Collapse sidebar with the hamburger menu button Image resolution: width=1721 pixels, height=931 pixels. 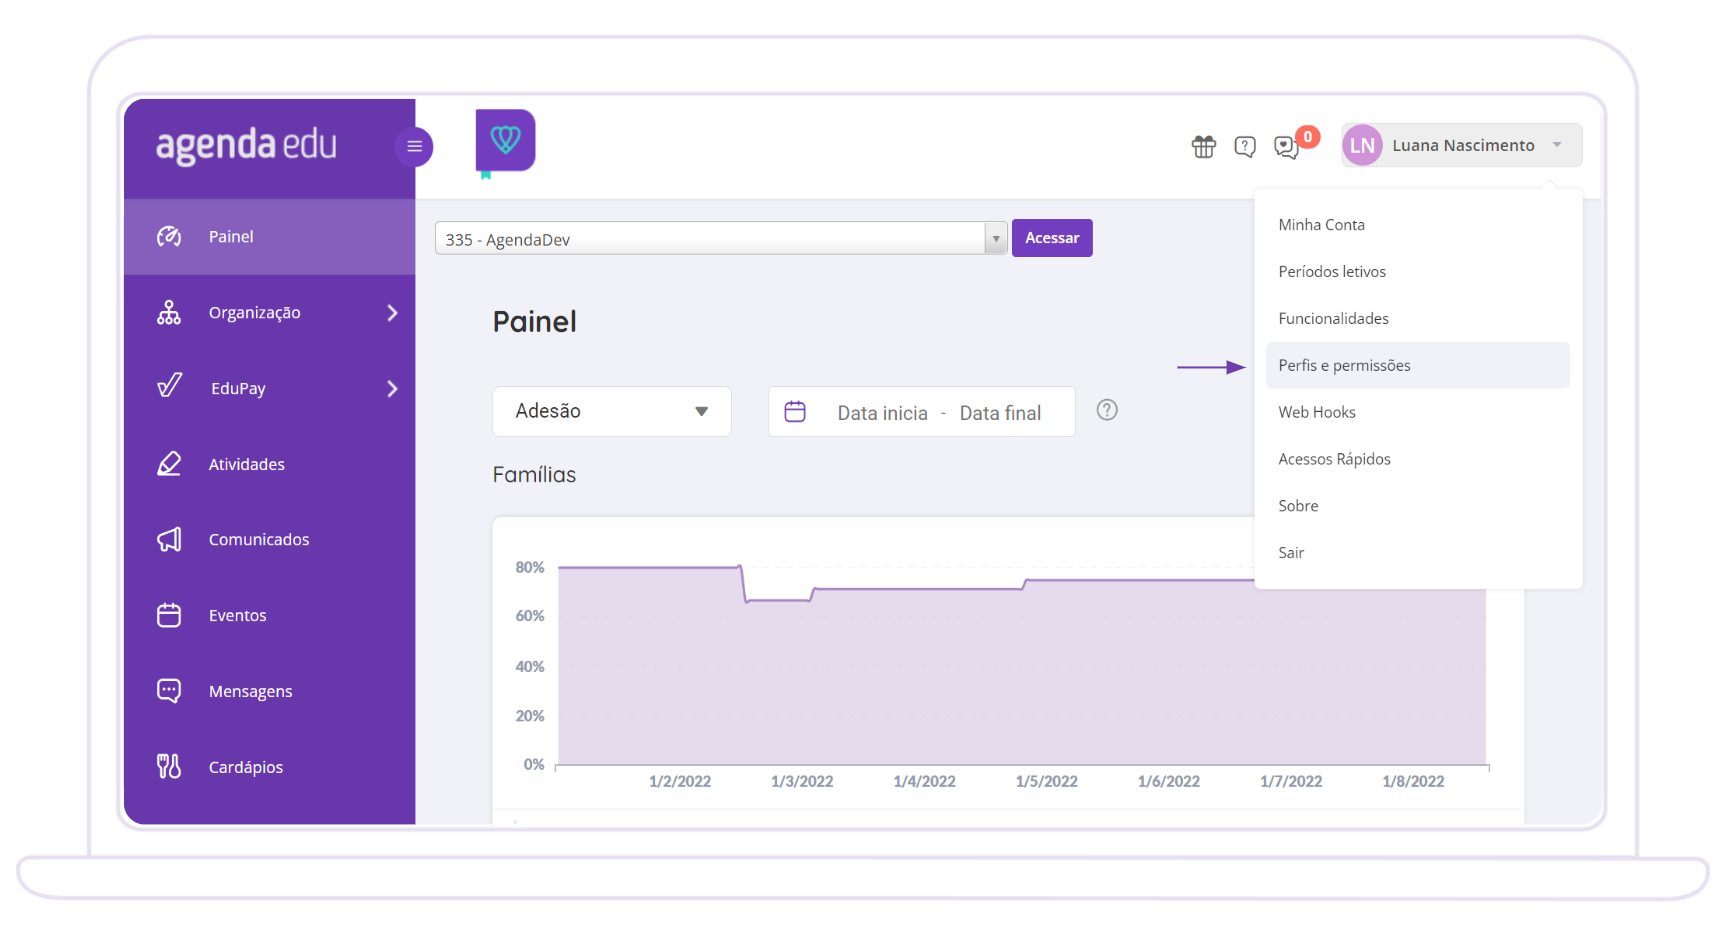414,147
